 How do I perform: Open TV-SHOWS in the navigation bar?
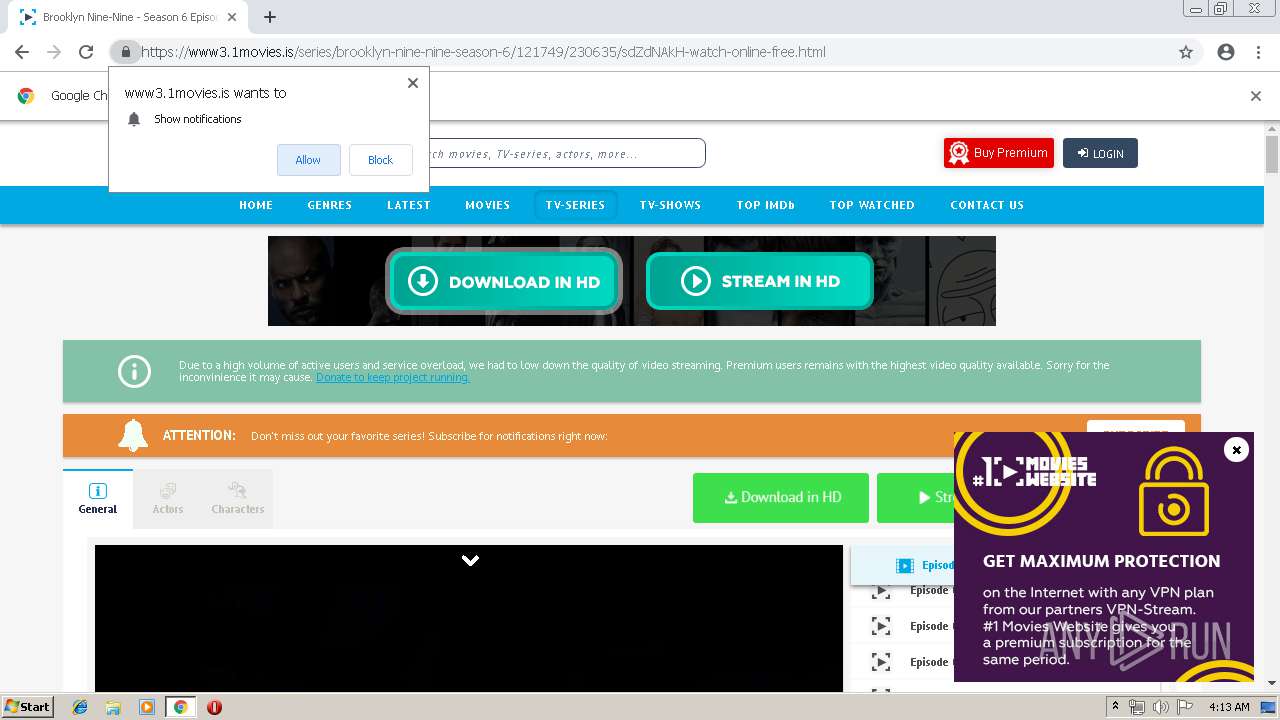click(x=670, y=205)
